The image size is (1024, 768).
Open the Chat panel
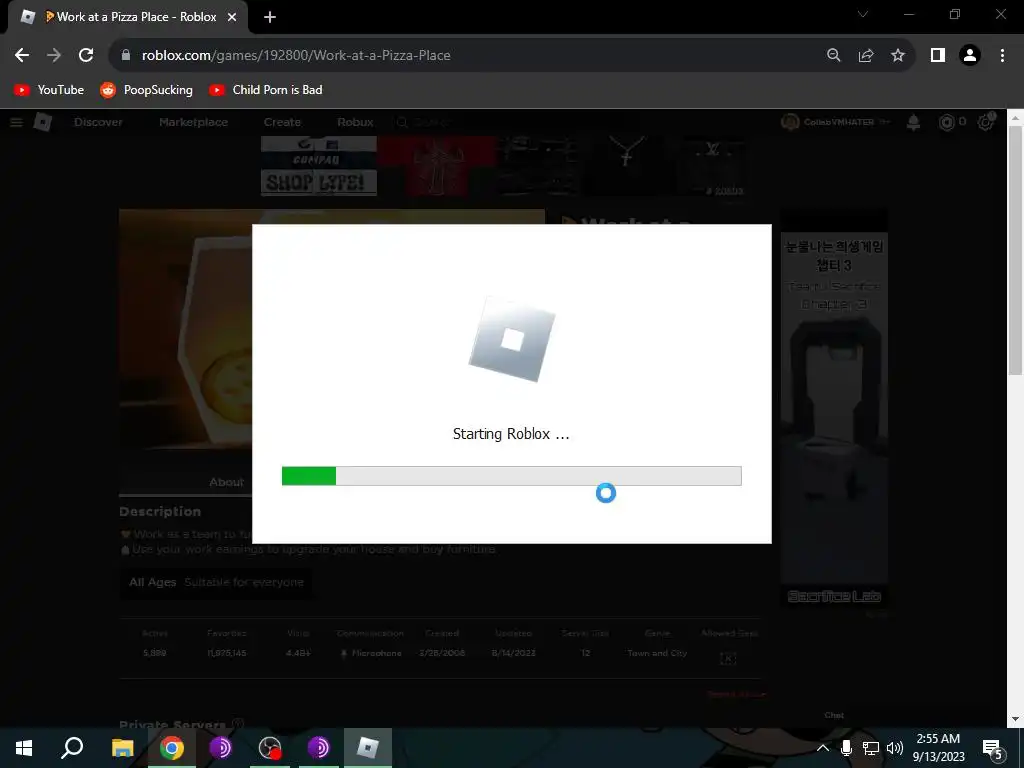[834, 715]
